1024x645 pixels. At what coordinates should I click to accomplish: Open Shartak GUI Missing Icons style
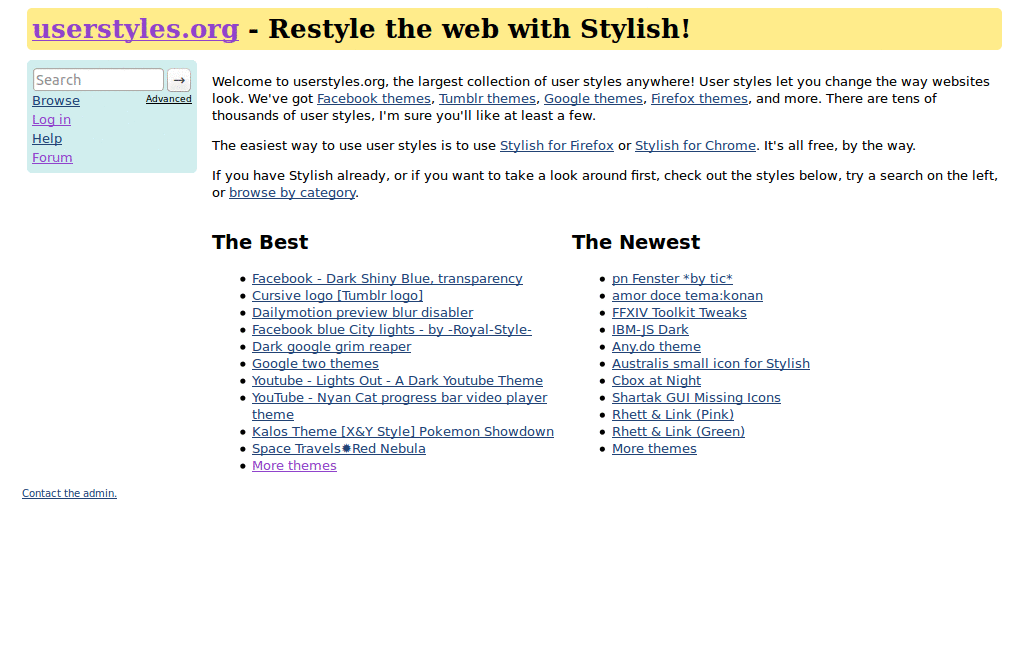tap(696, 398)
